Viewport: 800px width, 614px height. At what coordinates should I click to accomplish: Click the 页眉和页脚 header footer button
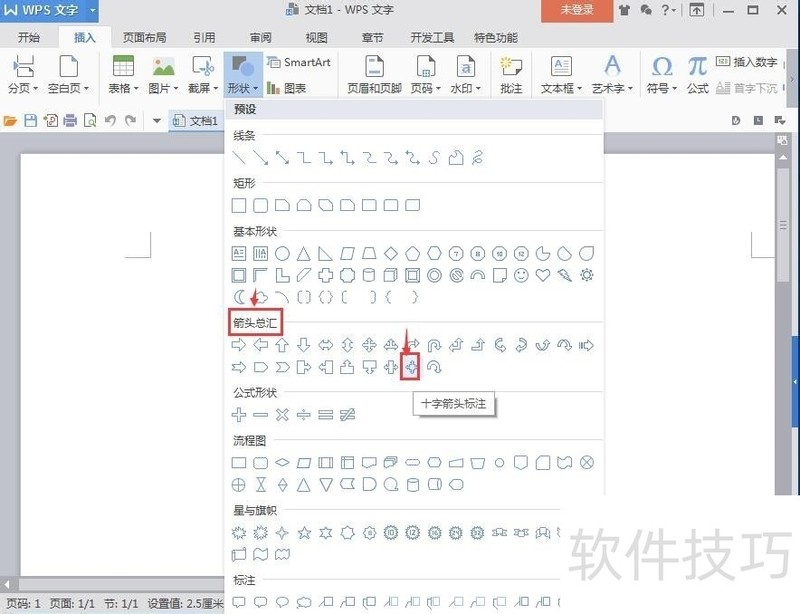(374, 75)
